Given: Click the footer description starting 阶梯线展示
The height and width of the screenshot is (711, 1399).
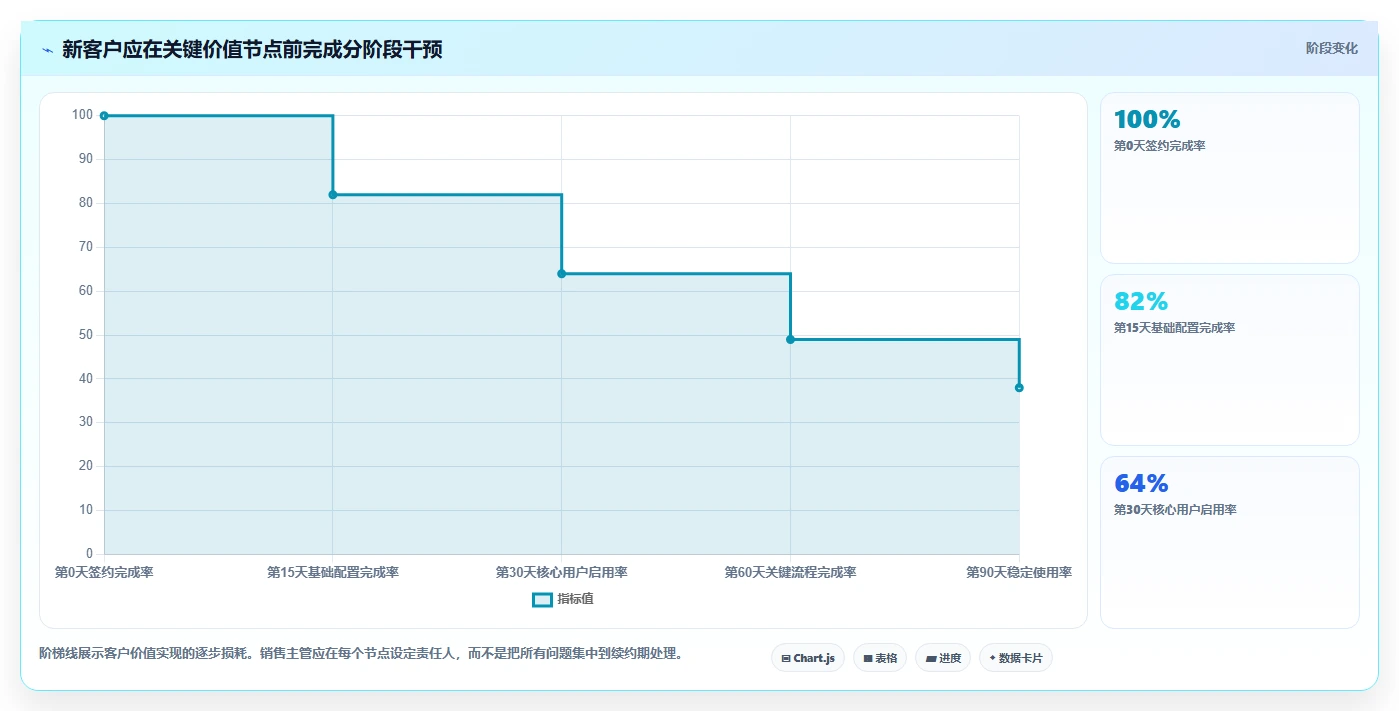Looking at the screenshot, I should pos(361,654).
